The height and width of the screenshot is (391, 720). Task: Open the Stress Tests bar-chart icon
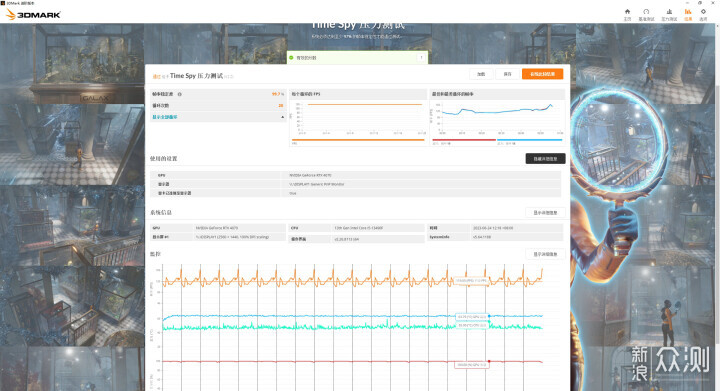click(669, 12)
